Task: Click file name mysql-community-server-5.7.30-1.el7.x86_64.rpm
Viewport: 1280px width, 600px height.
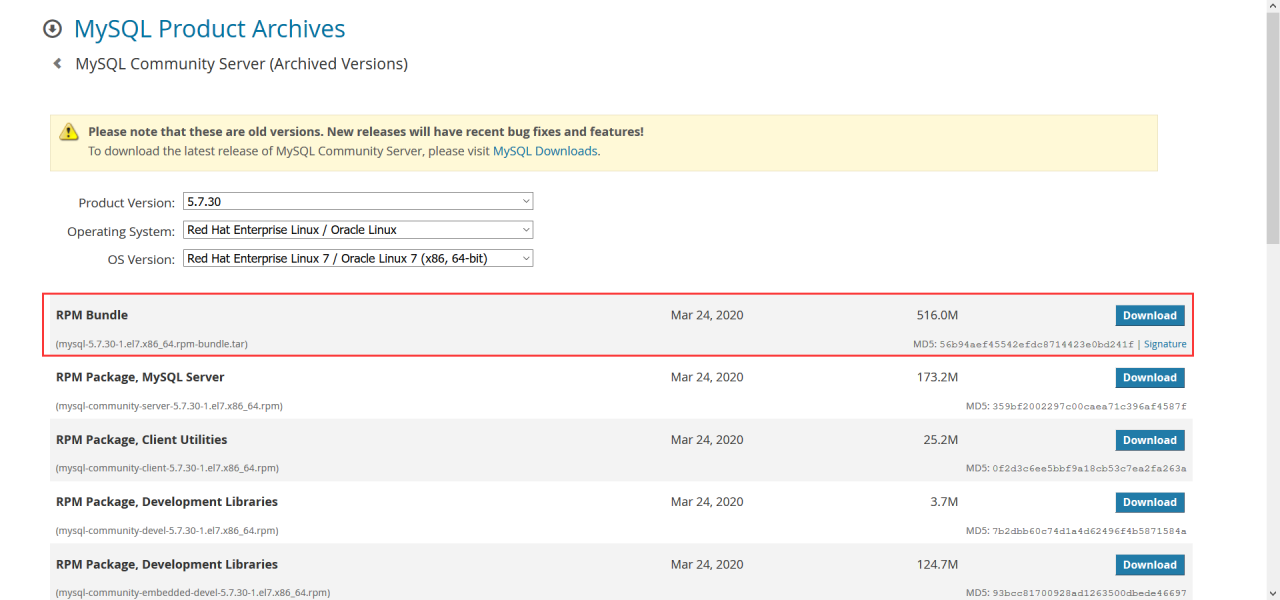Action: (169, 406)
